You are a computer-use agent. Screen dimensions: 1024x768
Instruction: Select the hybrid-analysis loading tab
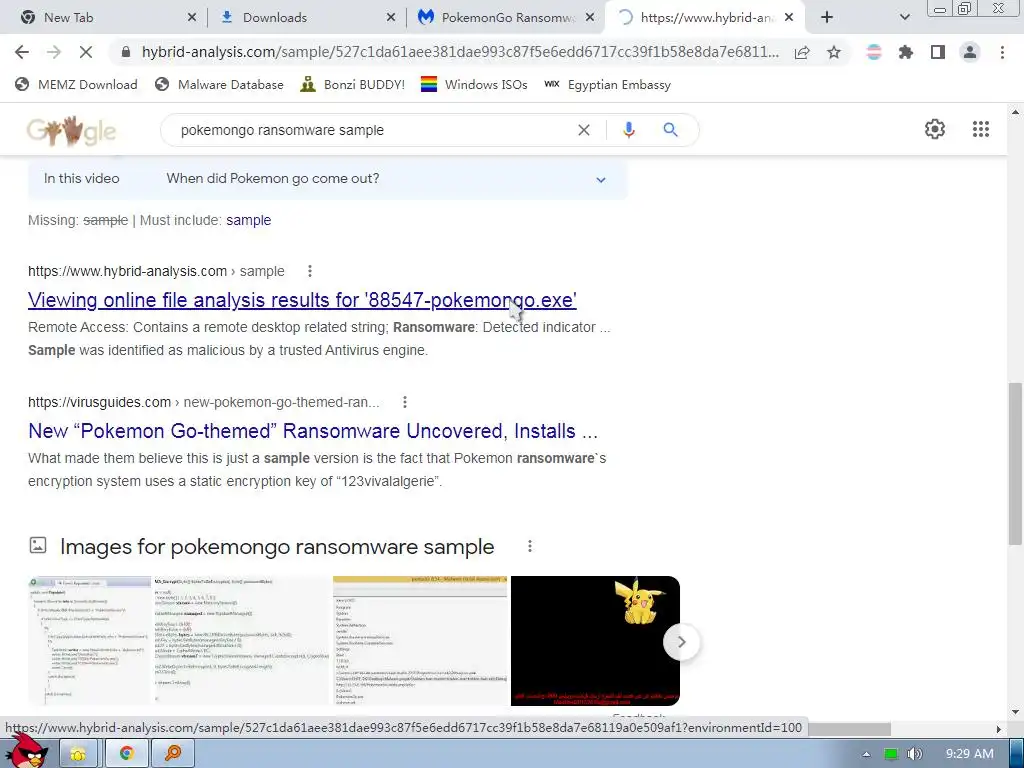point(707,18)
